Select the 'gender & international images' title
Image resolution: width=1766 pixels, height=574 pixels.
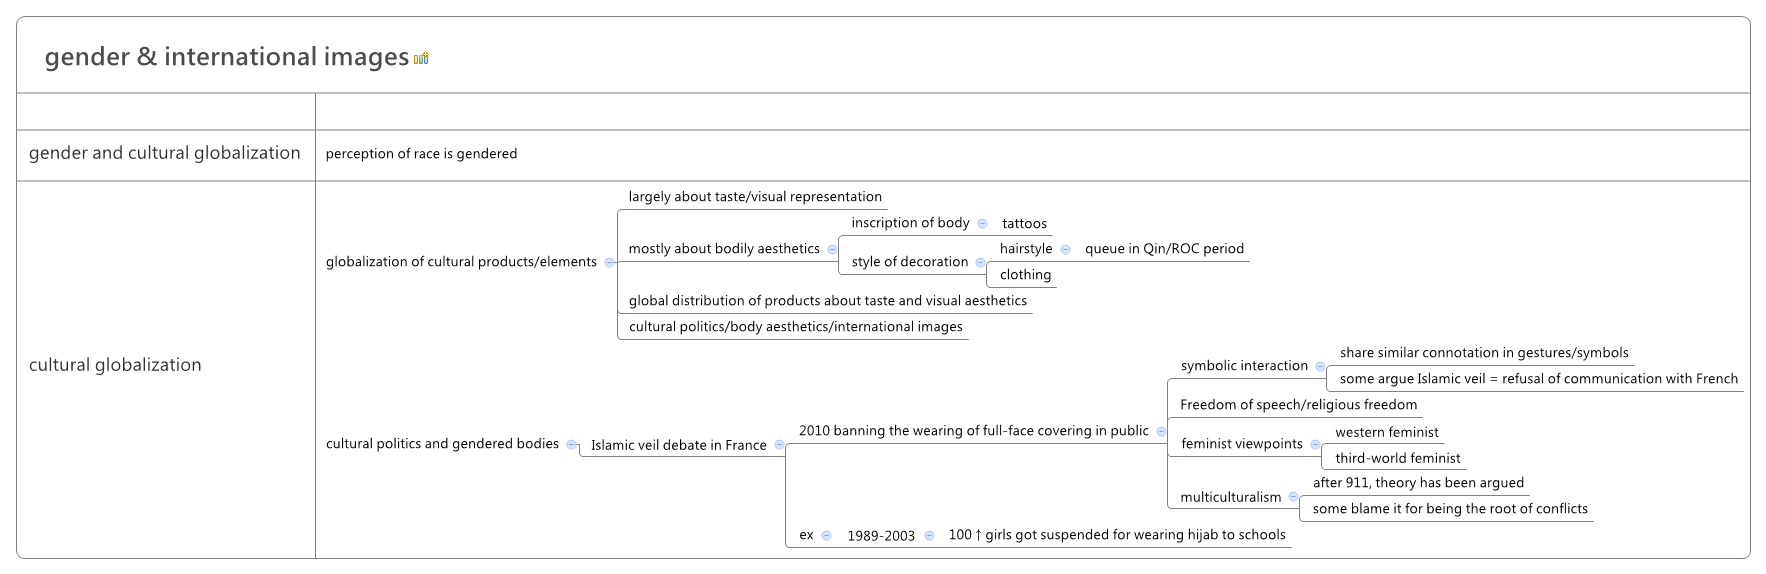tap(226, 57)
